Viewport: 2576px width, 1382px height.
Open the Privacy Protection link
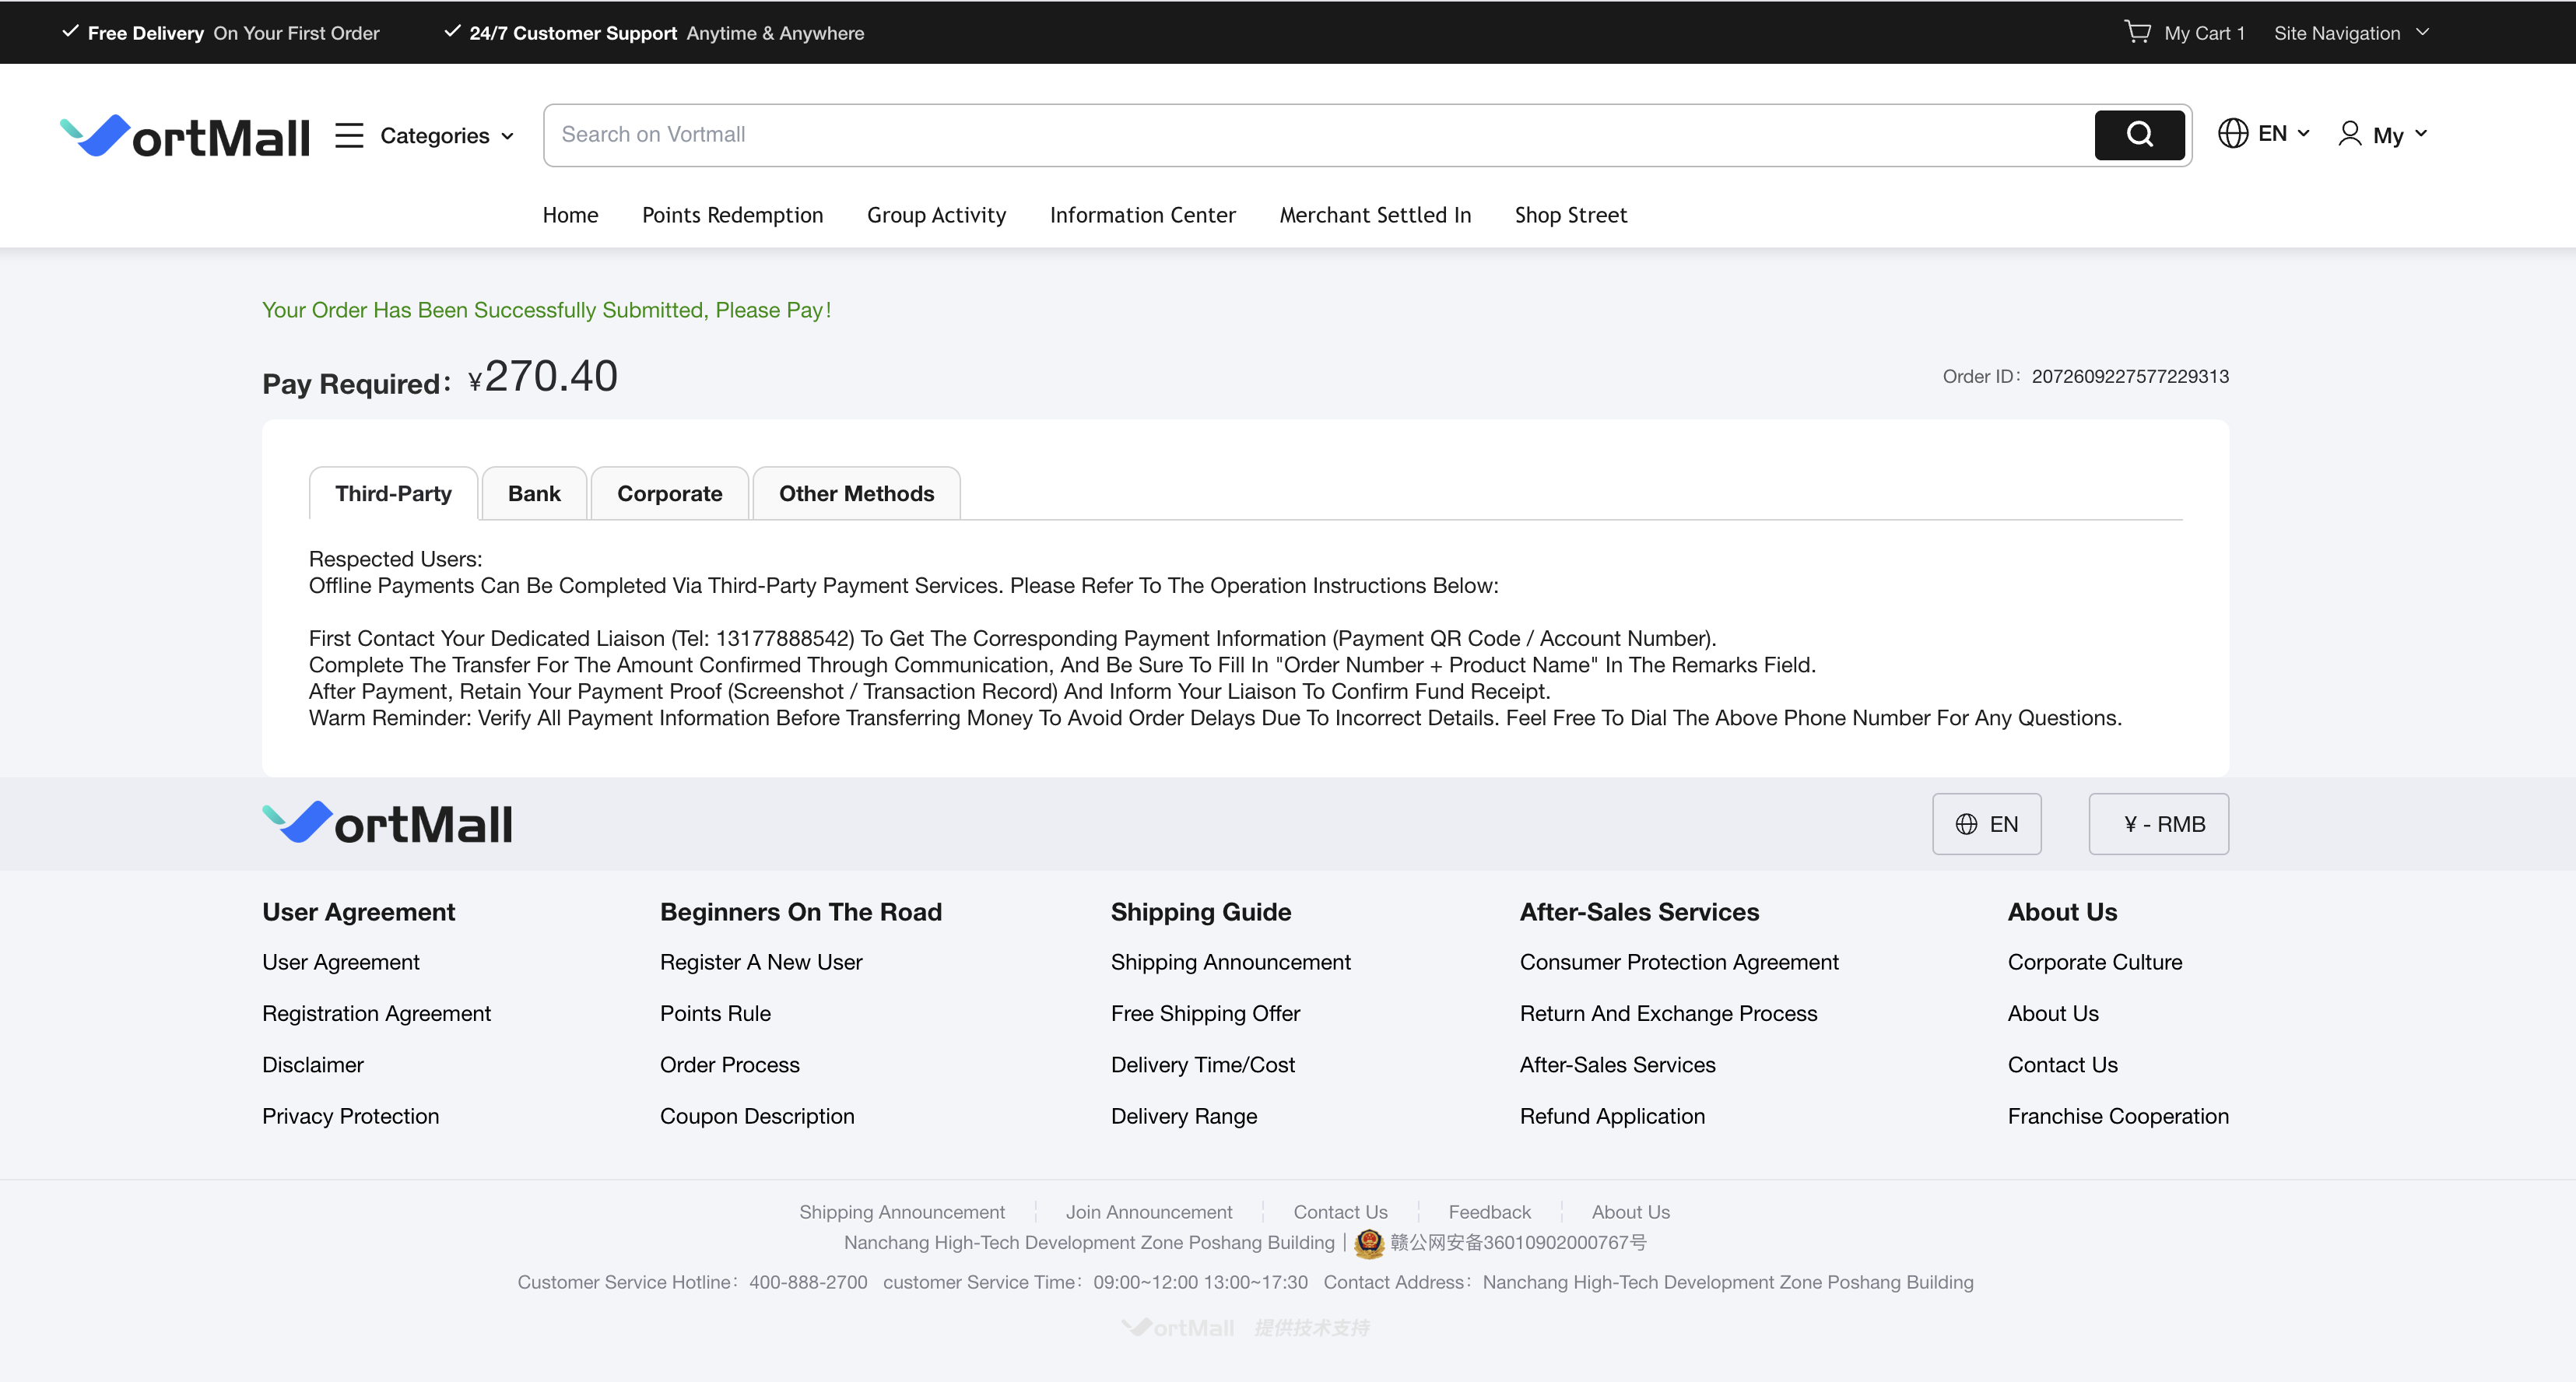pos(350,1116)
